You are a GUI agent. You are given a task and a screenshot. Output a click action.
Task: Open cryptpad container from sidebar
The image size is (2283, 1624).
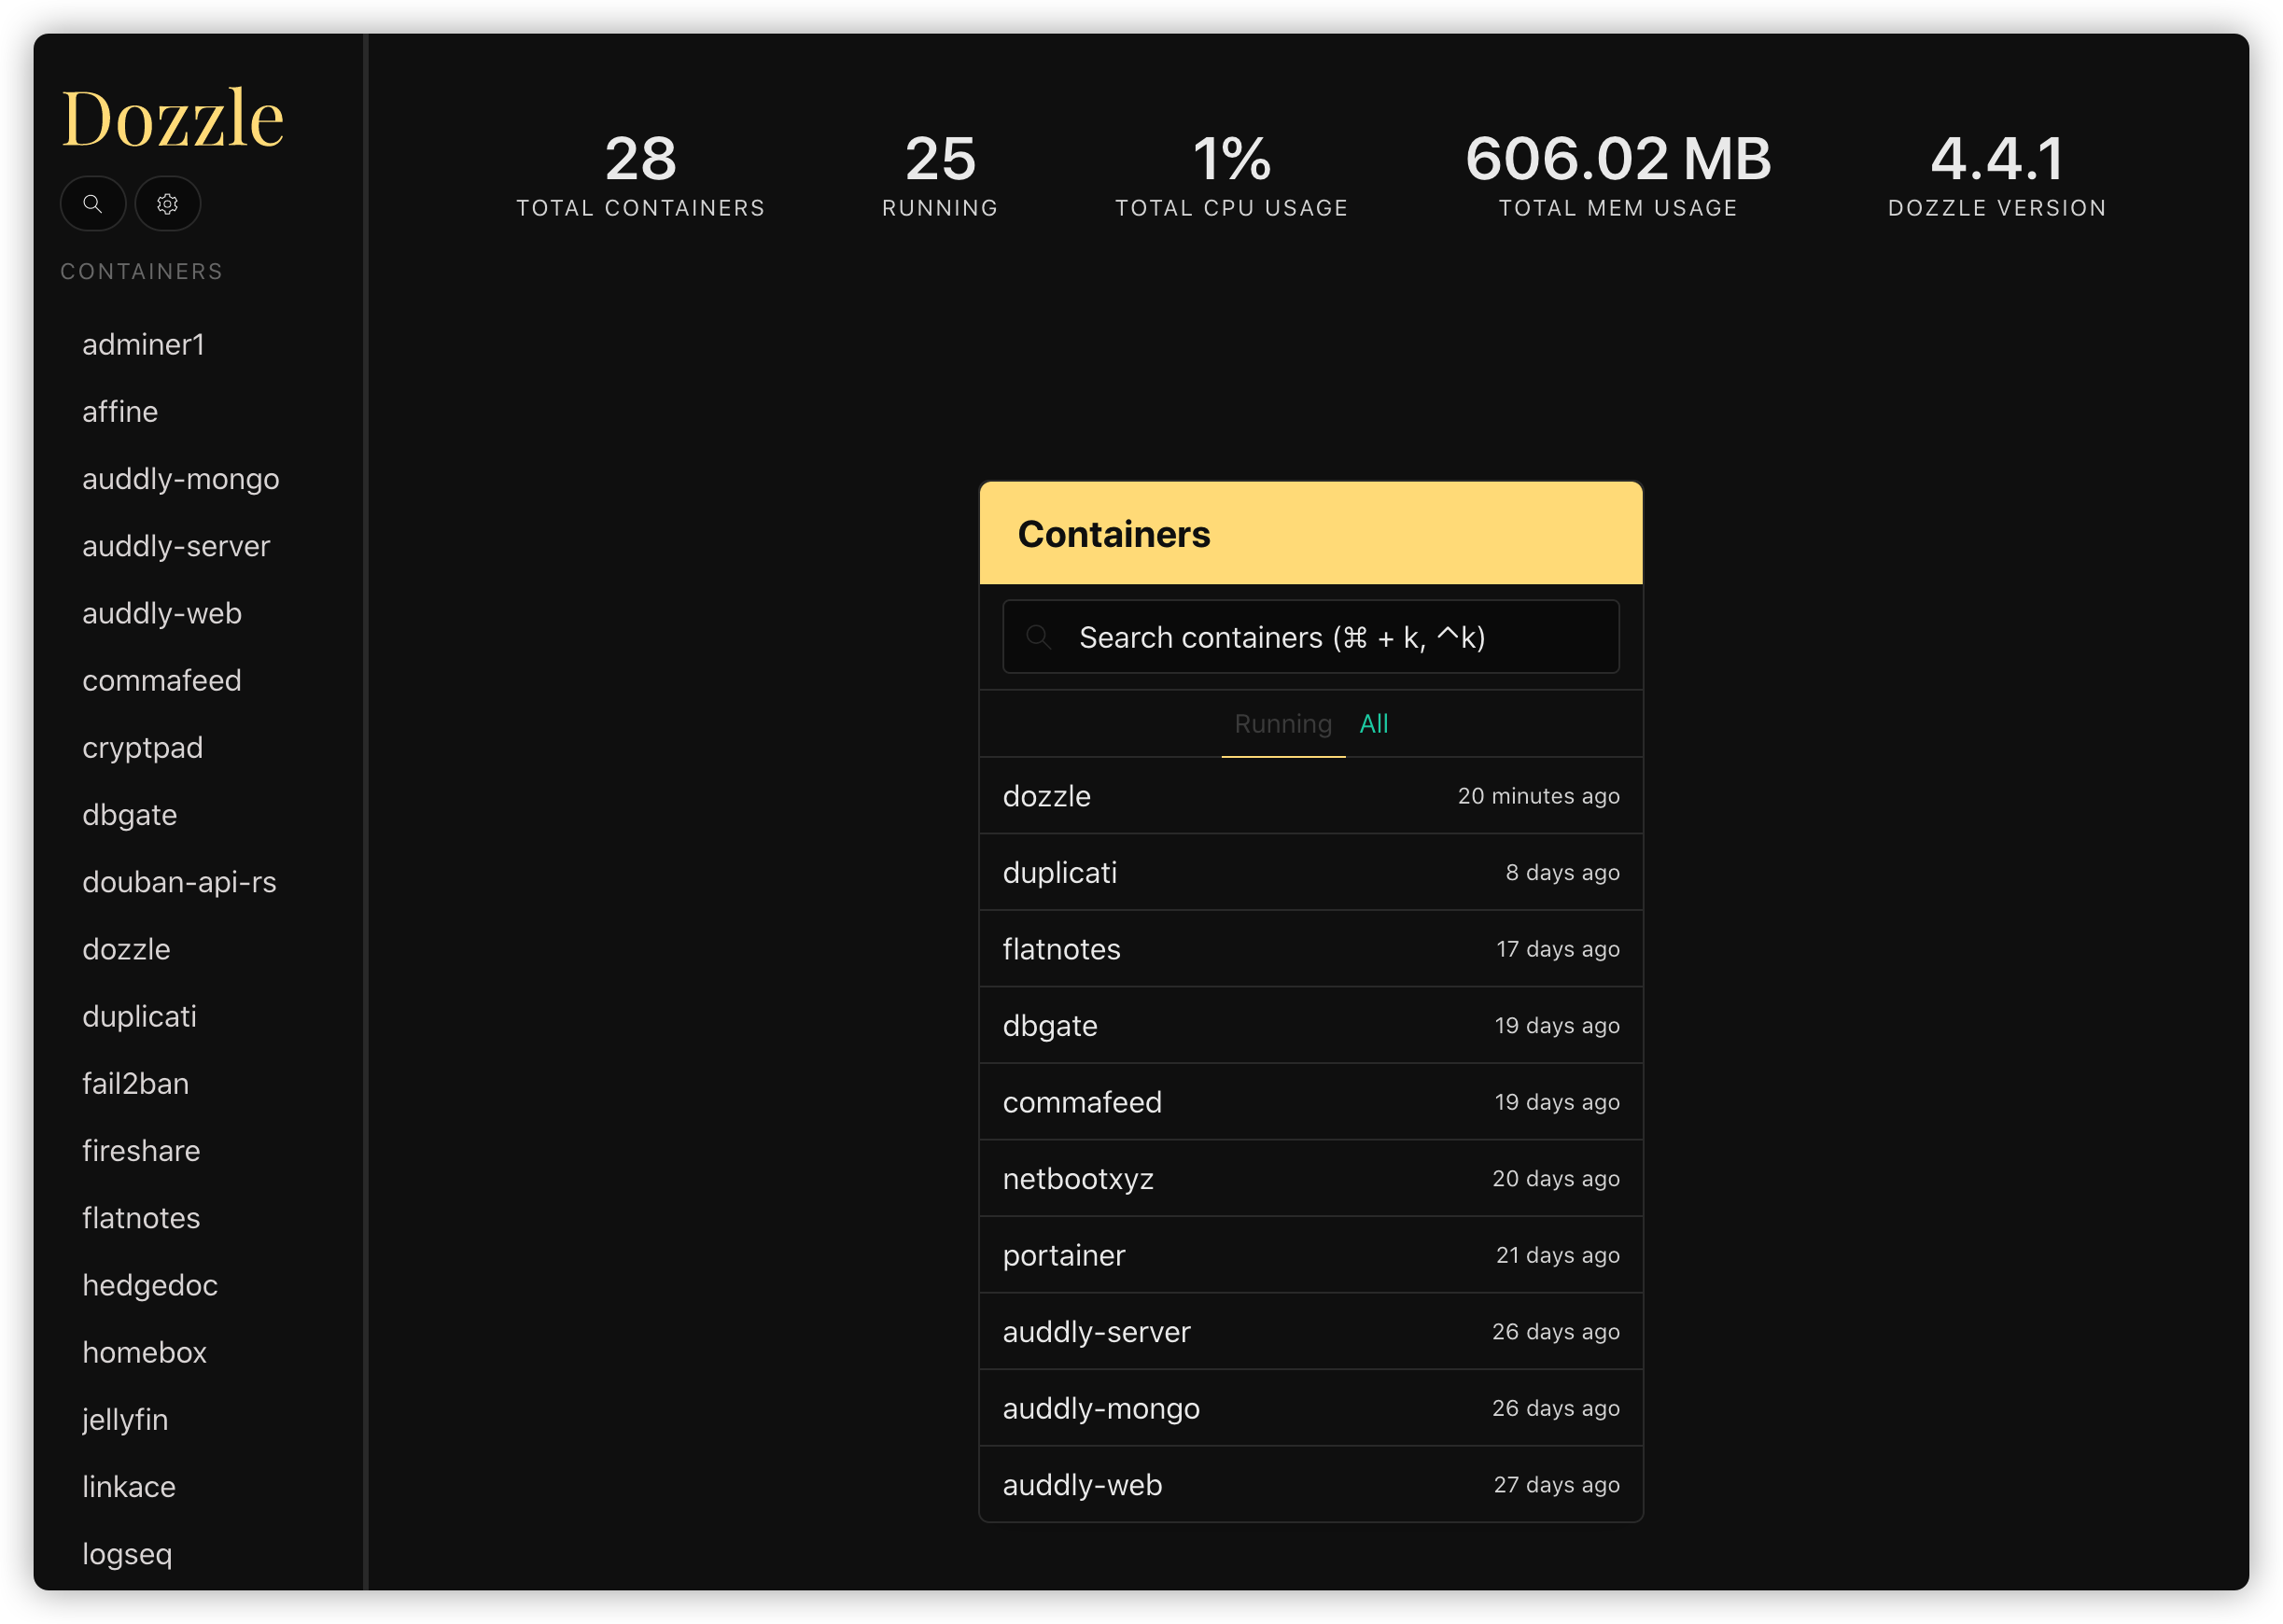[143, 748]
